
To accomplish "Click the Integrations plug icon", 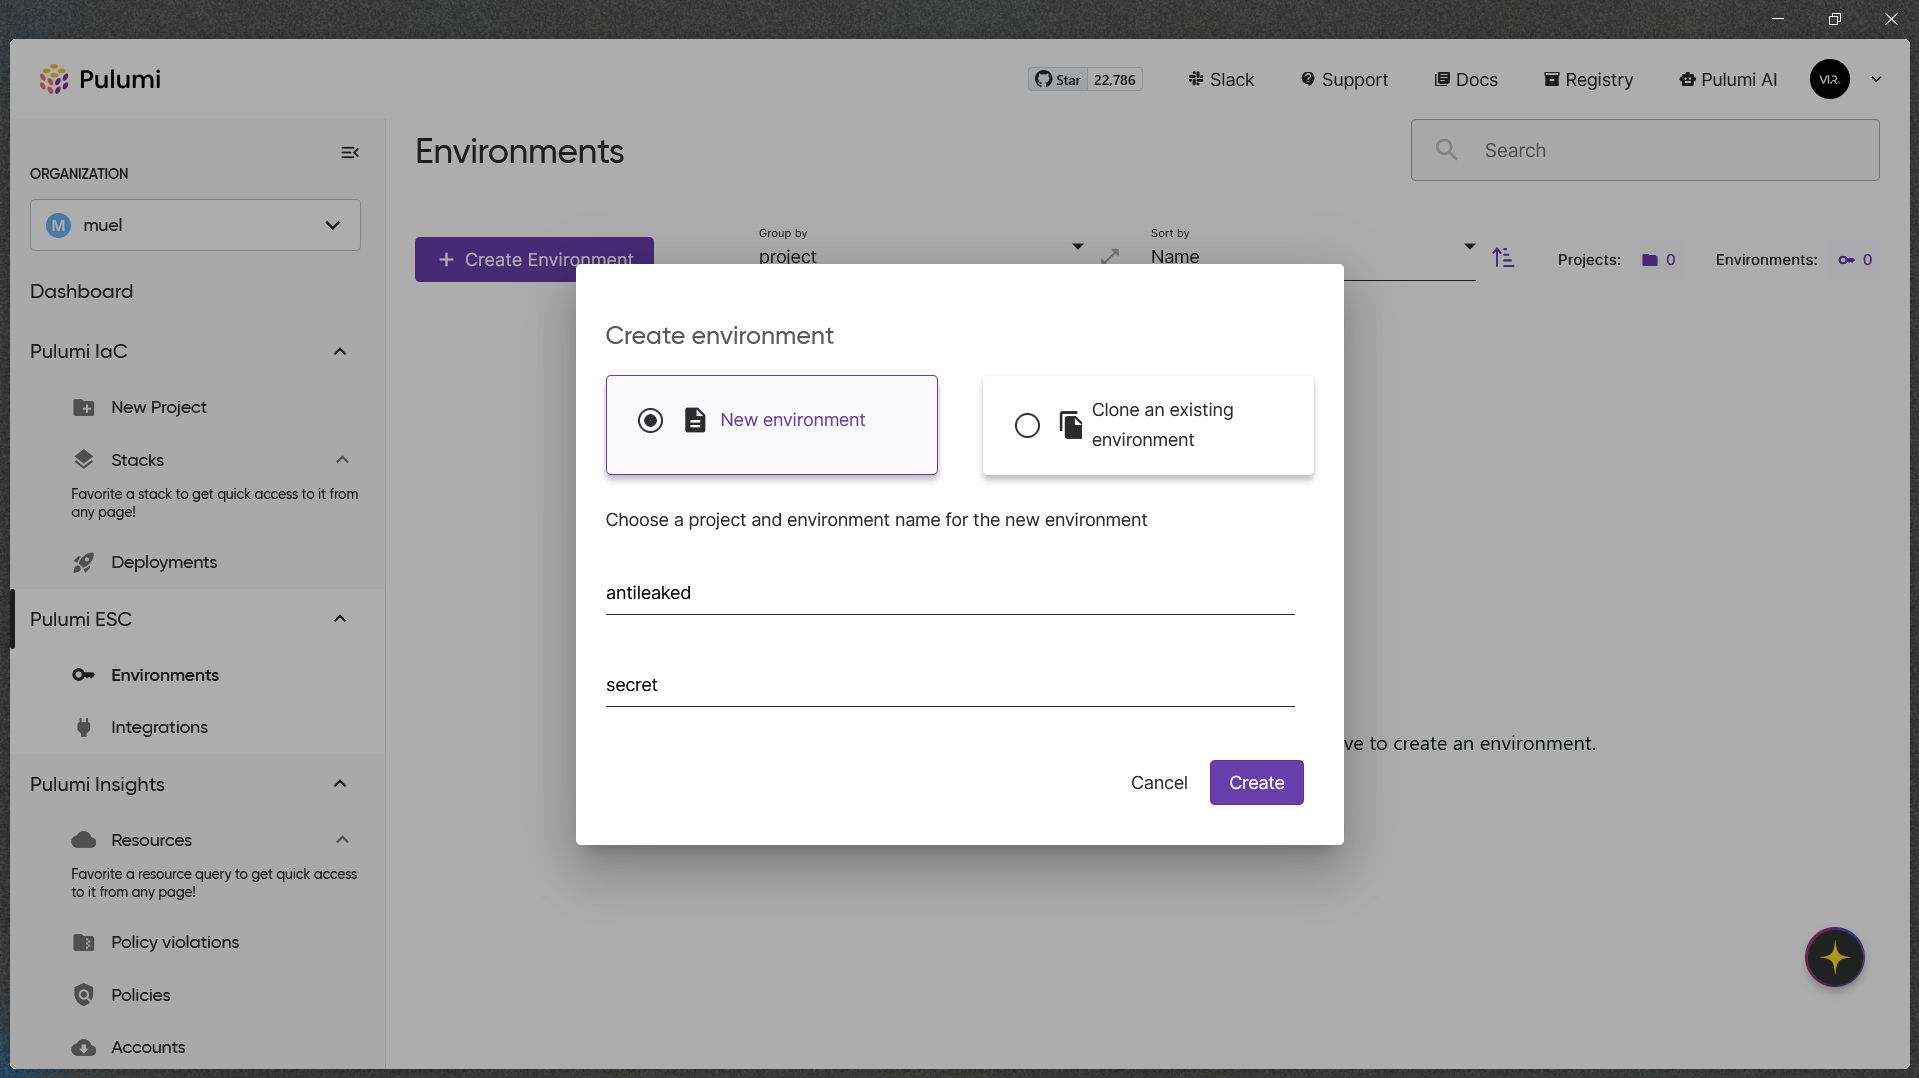I will click(84, 727).
